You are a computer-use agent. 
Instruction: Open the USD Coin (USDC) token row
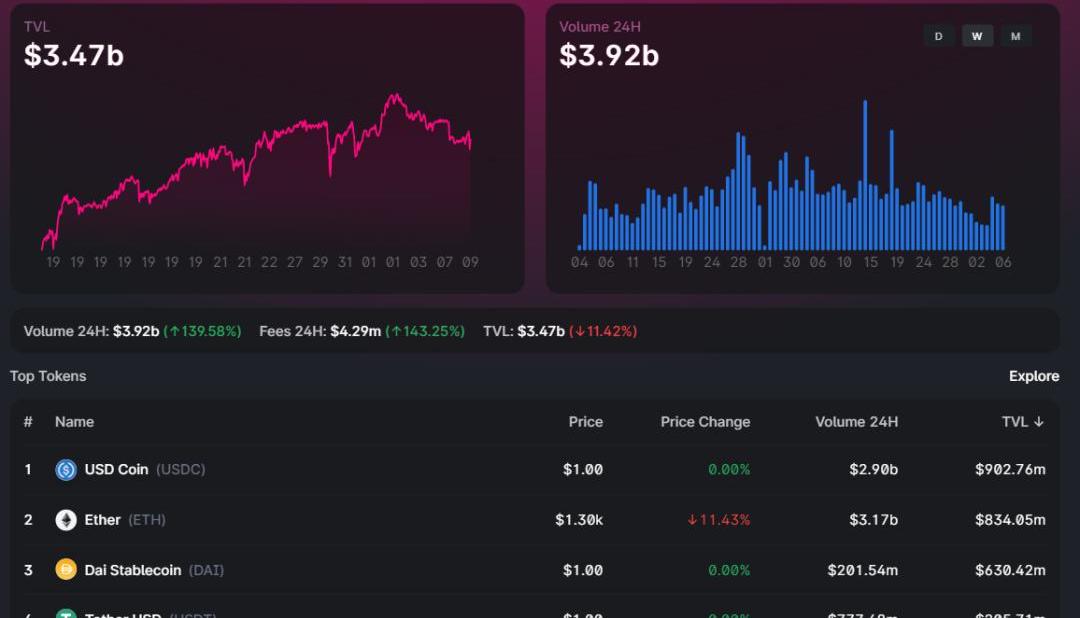click(144, 470)
